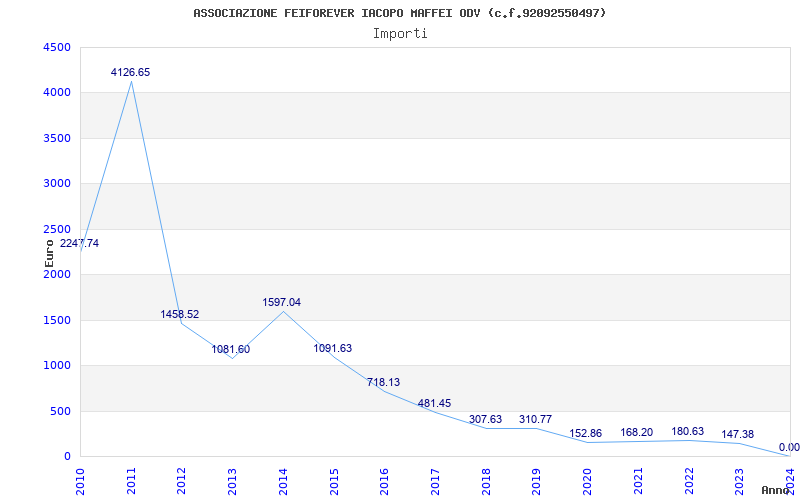This screenshot has height=500, width=800.
Task: Click the 2021 x-axis year label
Action: point(638,481)
